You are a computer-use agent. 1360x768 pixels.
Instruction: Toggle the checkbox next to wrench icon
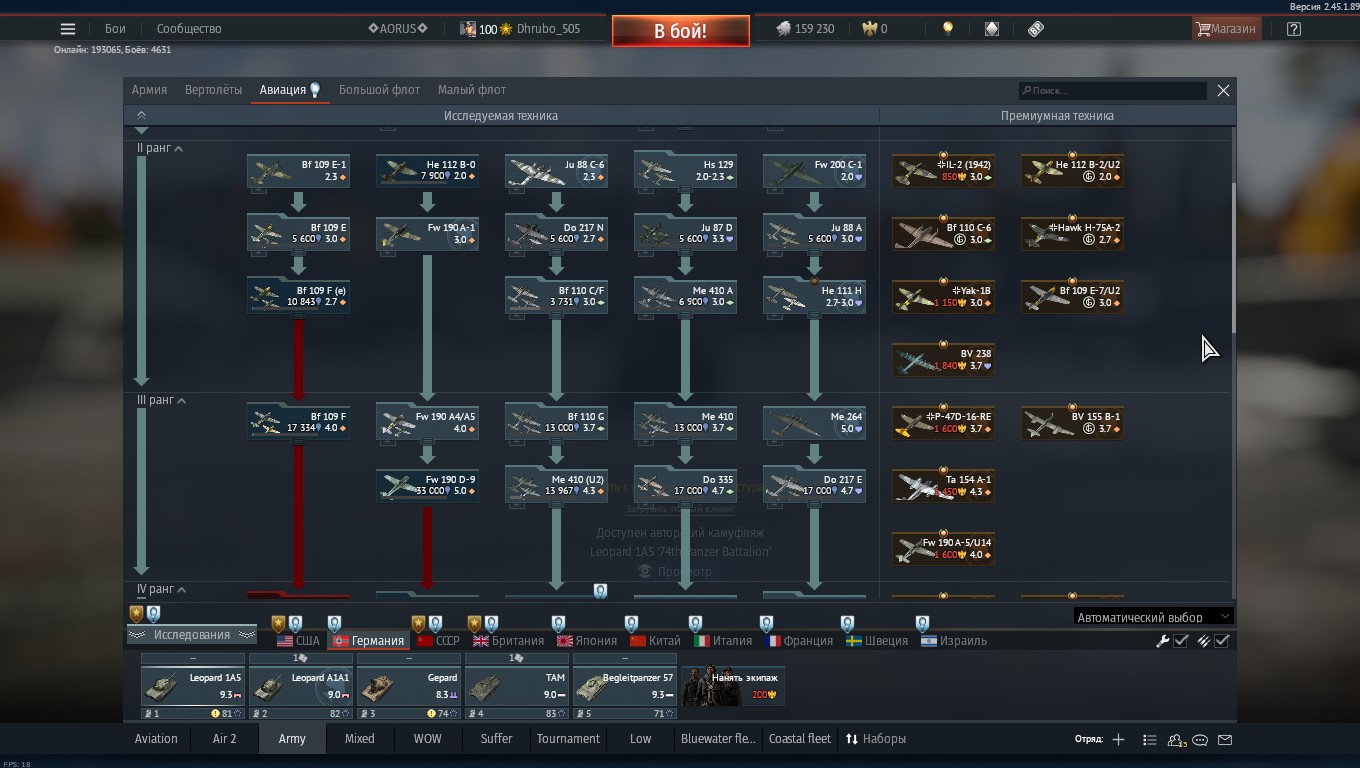tap(1181, 641)
